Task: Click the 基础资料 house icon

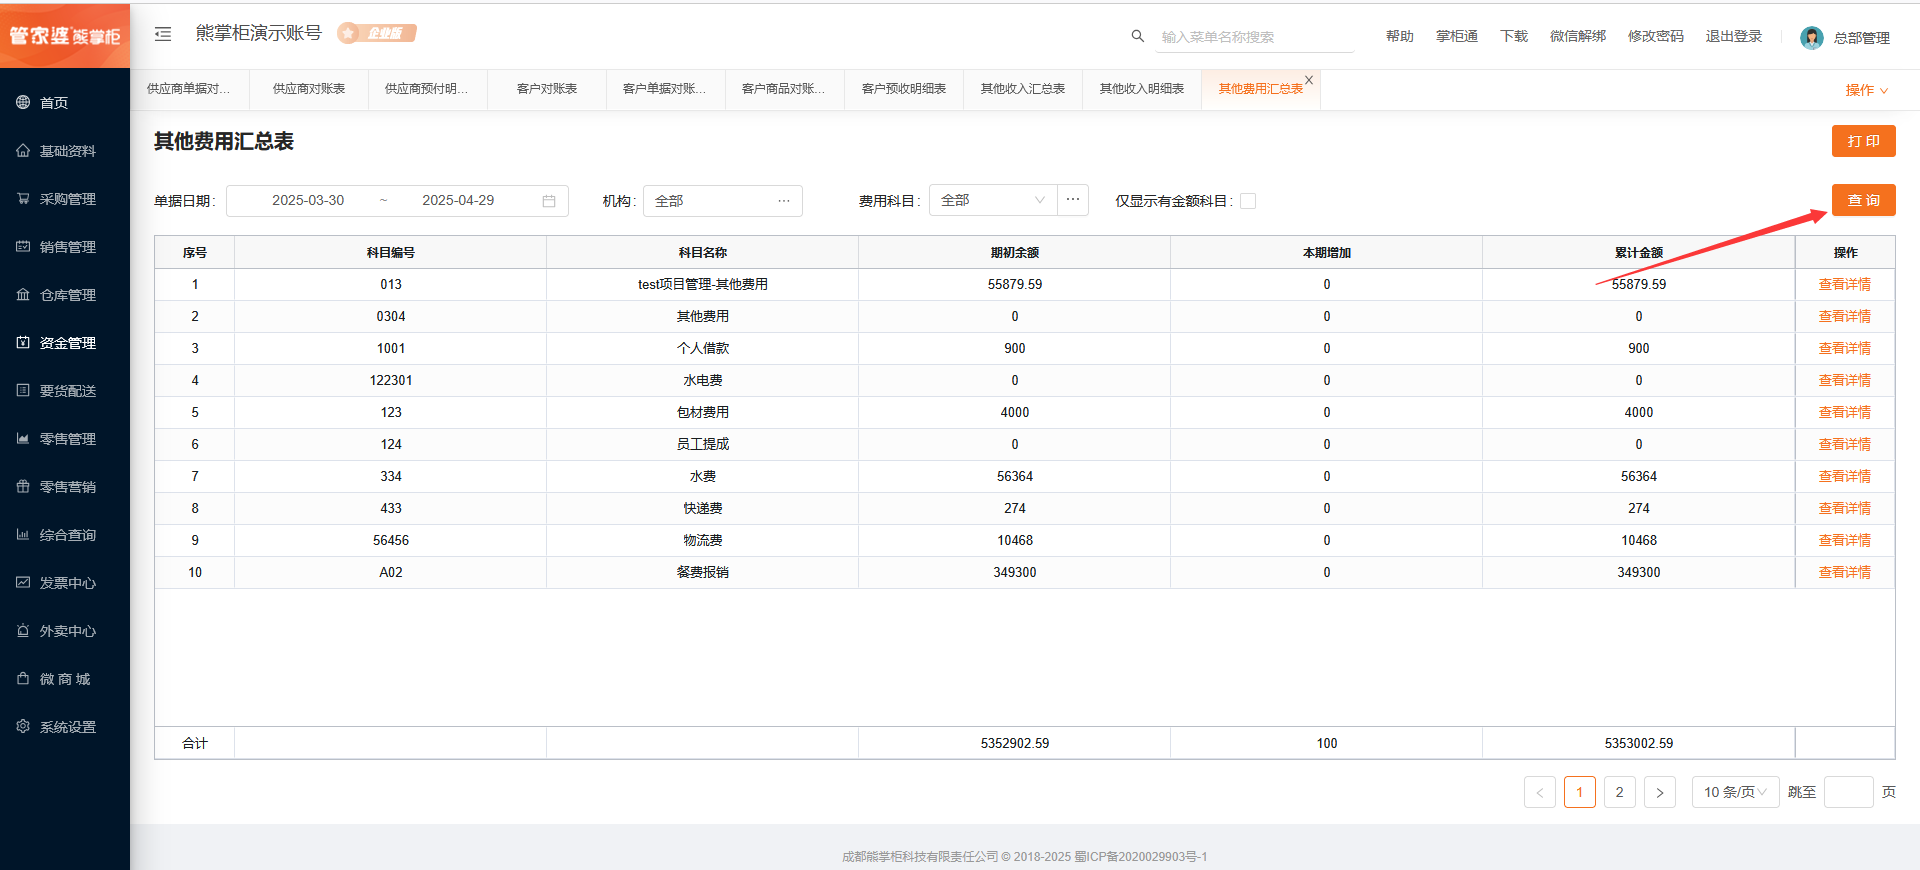Action: click(23, 150)
